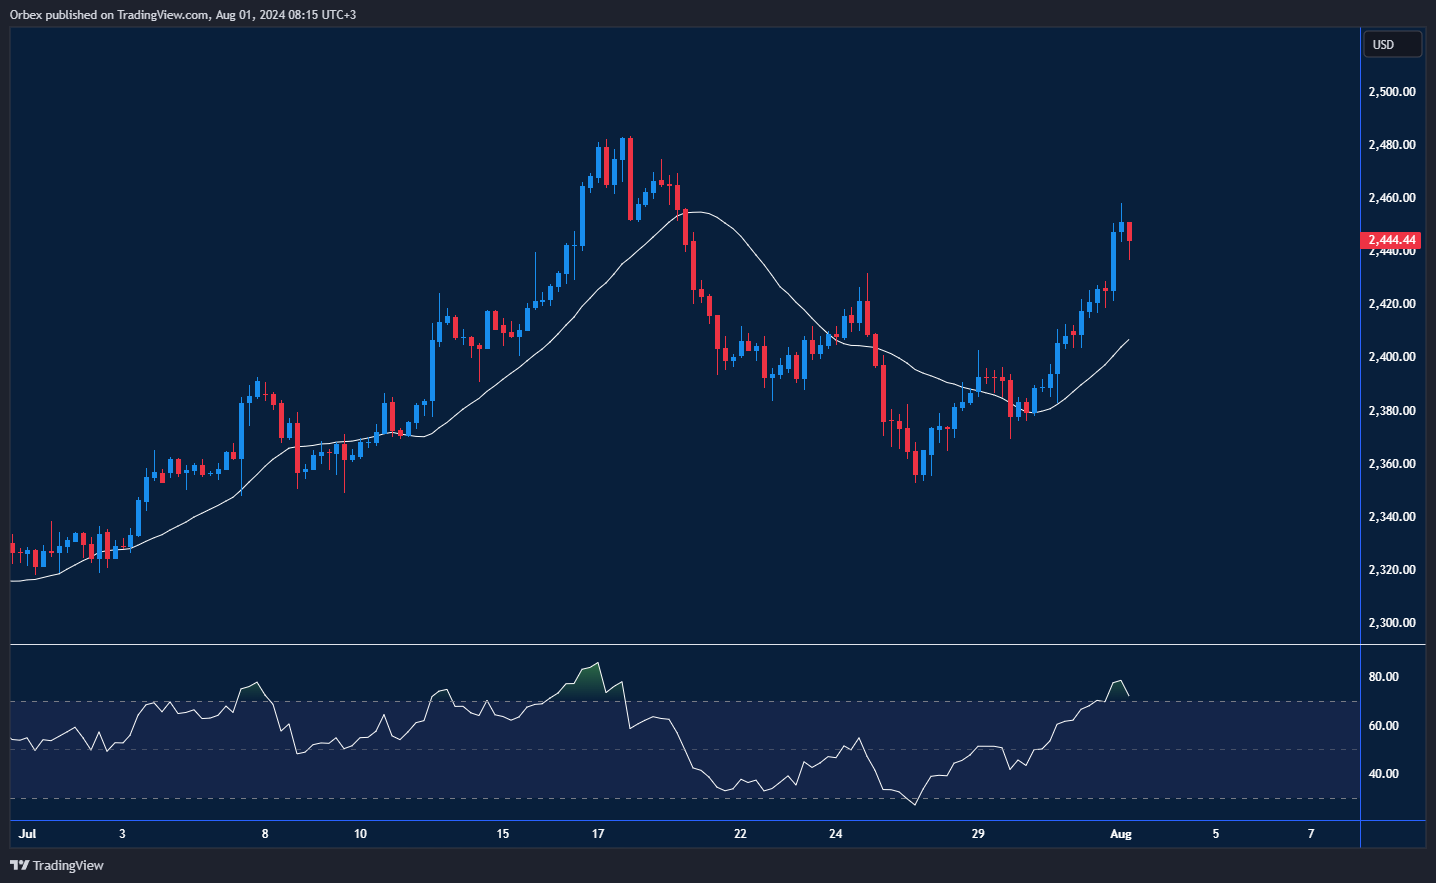Image resolution: width=1436 pixels, height=883 pixels.
Task: Click the latest red candle at the chart's right edge
Action: click(1129, 232)
